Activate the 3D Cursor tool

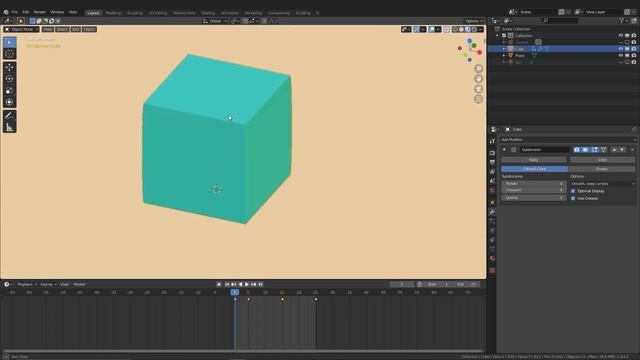(x=9, y=53)
